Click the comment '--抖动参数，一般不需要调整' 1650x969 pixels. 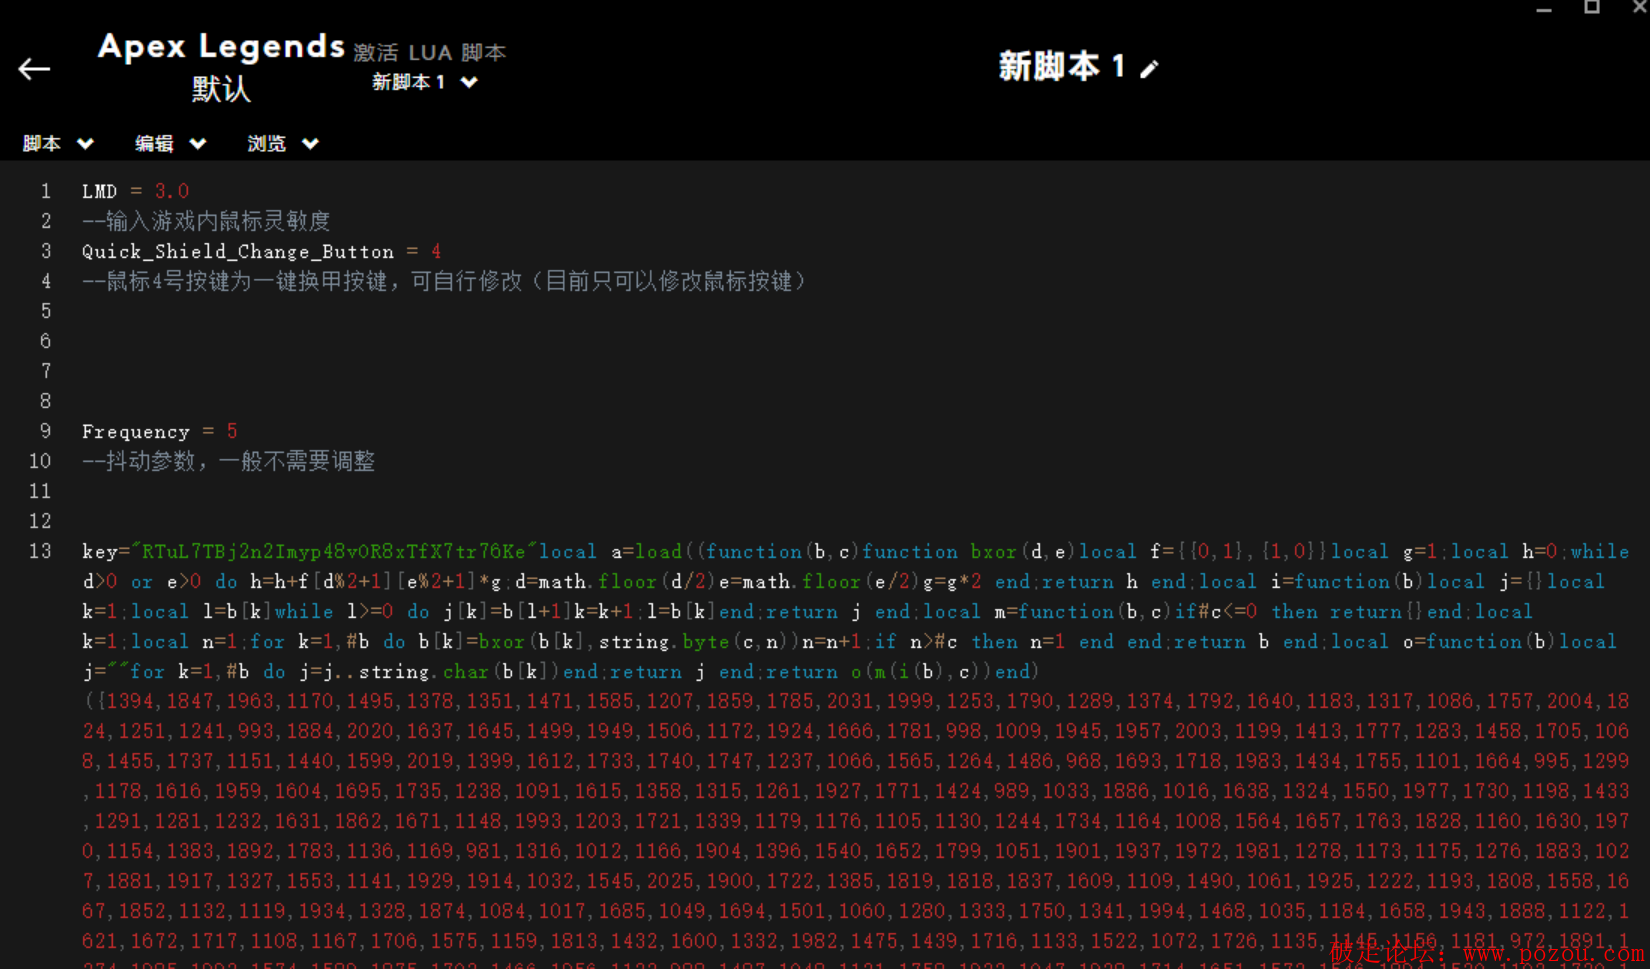[x=229, y=461]
